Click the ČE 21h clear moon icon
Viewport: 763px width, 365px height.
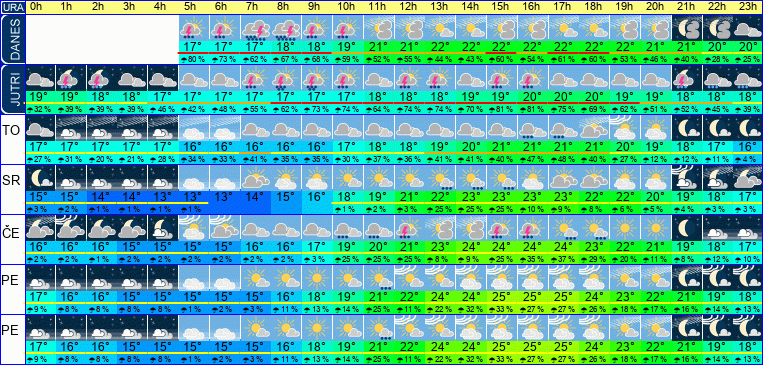tap(687, 228)
